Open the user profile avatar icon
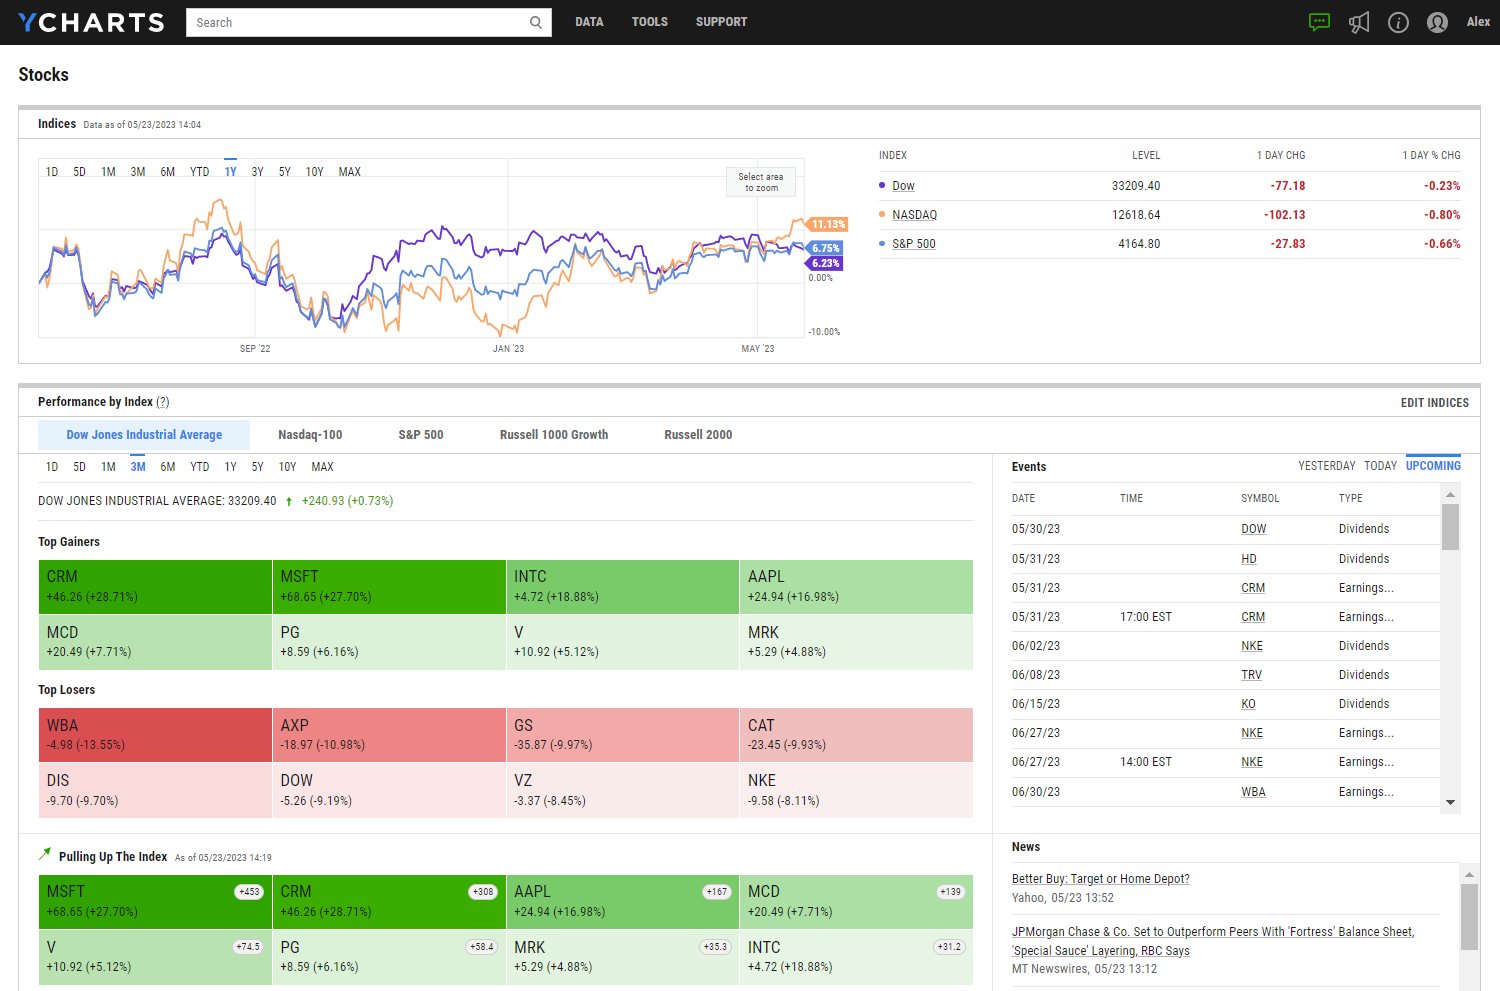The image size is (1500, 991). tap(1437, 22)
